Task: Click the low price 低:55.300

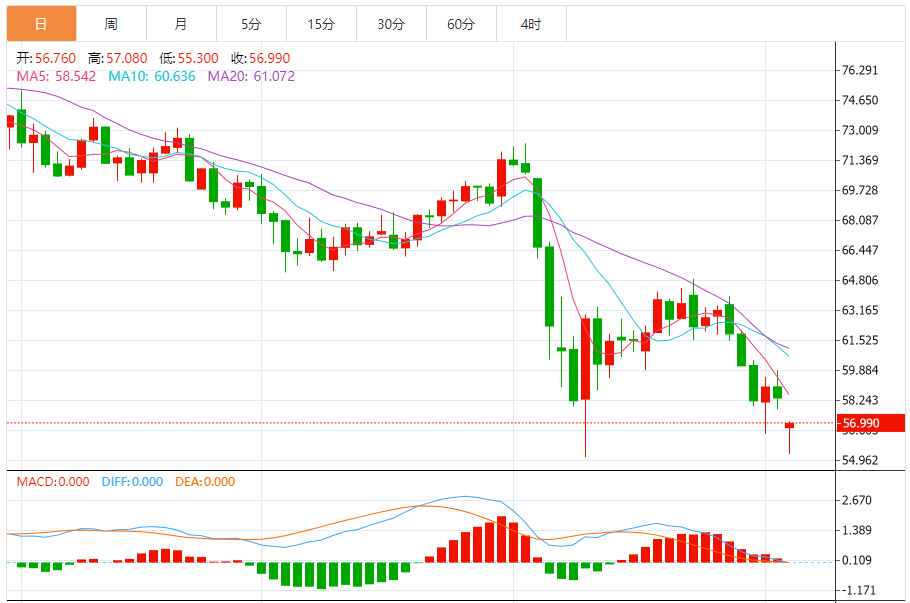Action: click(x=189, y=58)
